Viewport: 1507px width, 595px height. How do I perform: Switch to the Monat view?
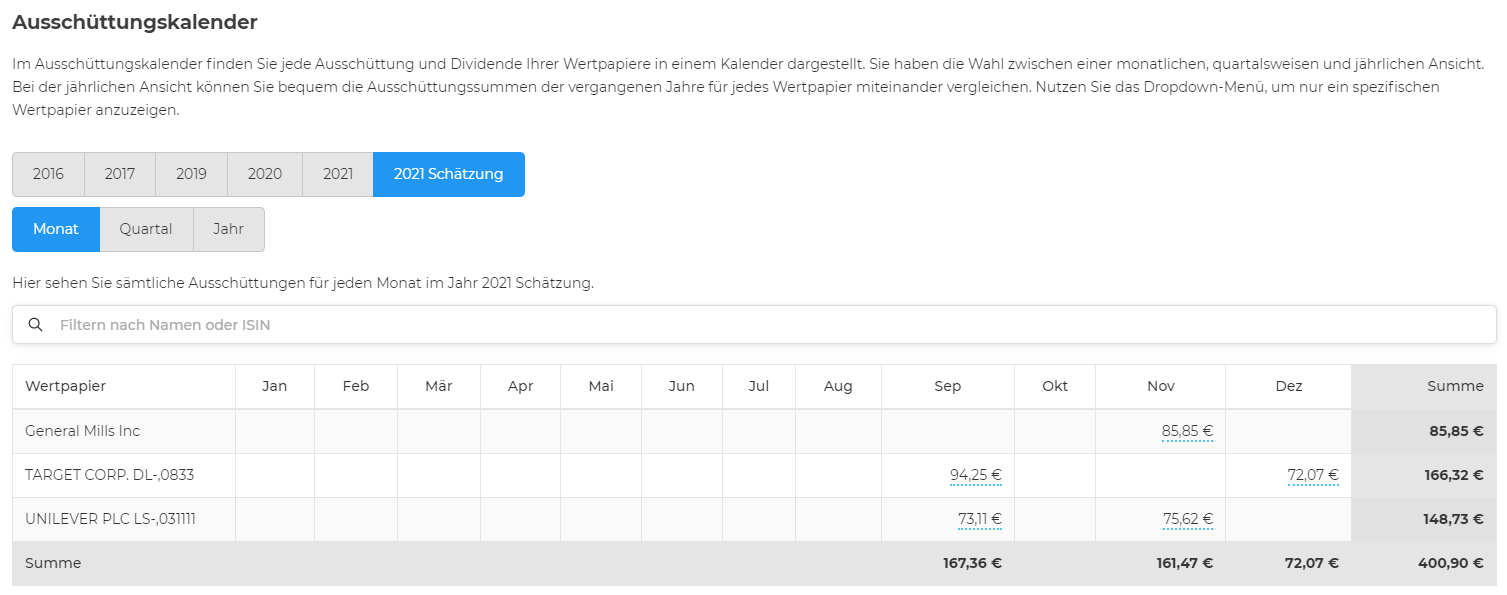point(56,229)
